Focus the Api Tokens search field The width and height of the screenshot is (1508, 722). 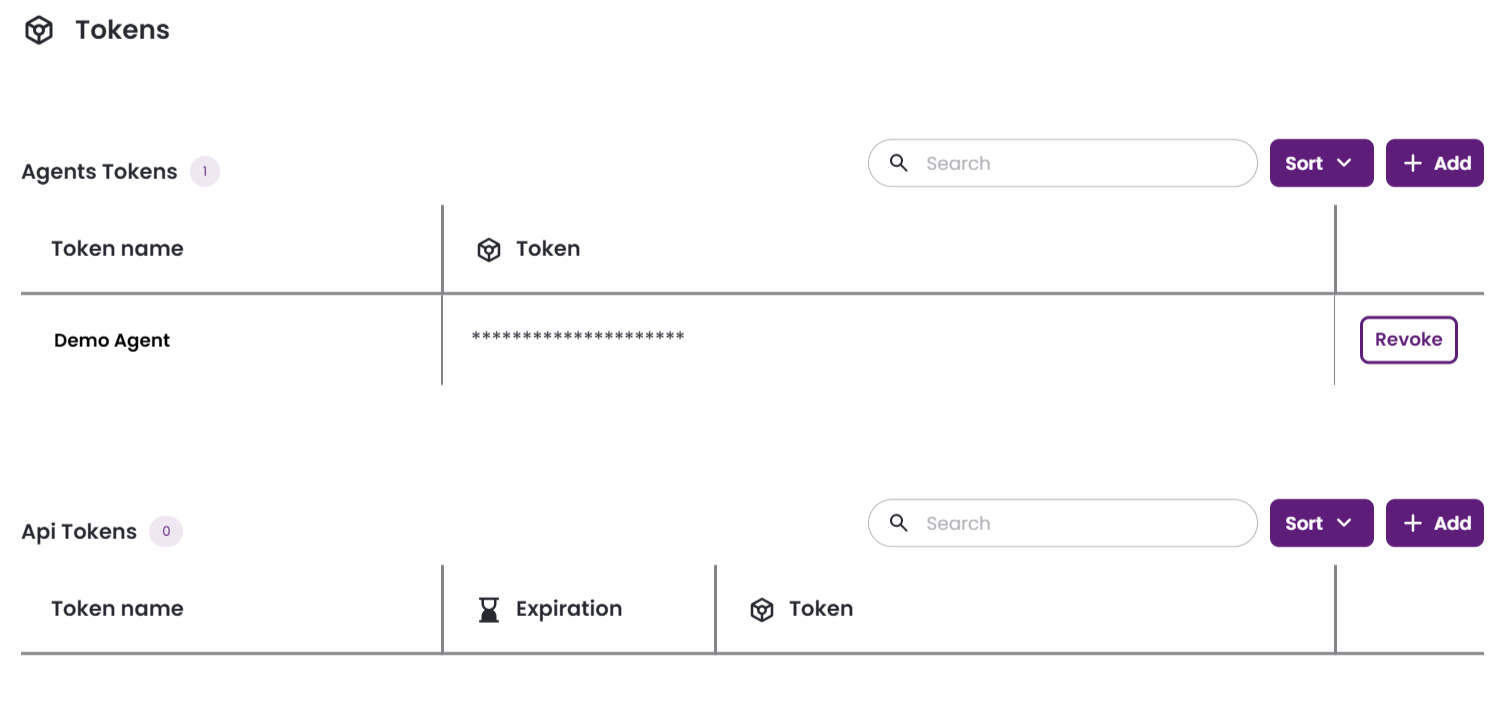click(x=1062, y=523)
